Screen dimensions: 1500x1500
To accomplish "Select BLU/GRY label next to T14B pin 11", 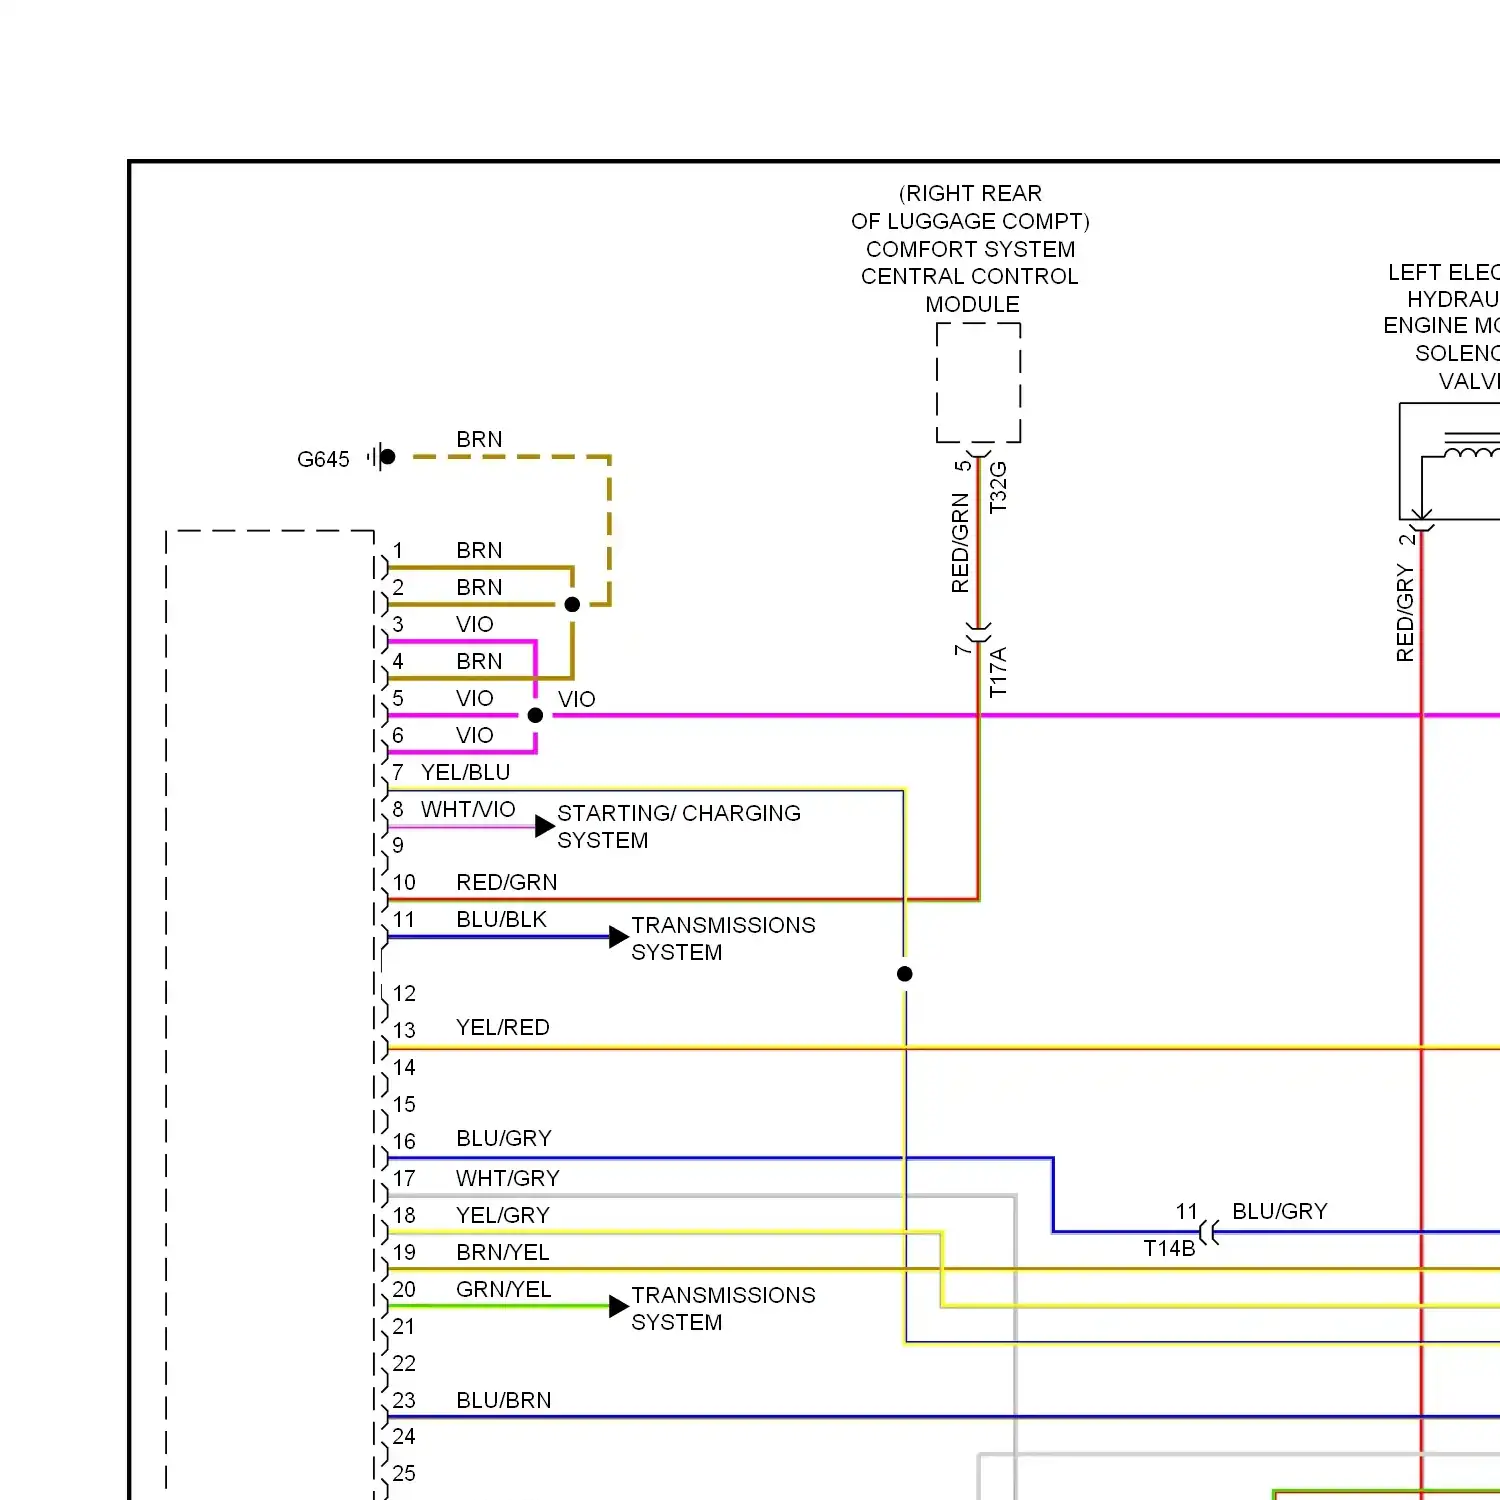I will pyautogui.click(x=1279, y=1211).
